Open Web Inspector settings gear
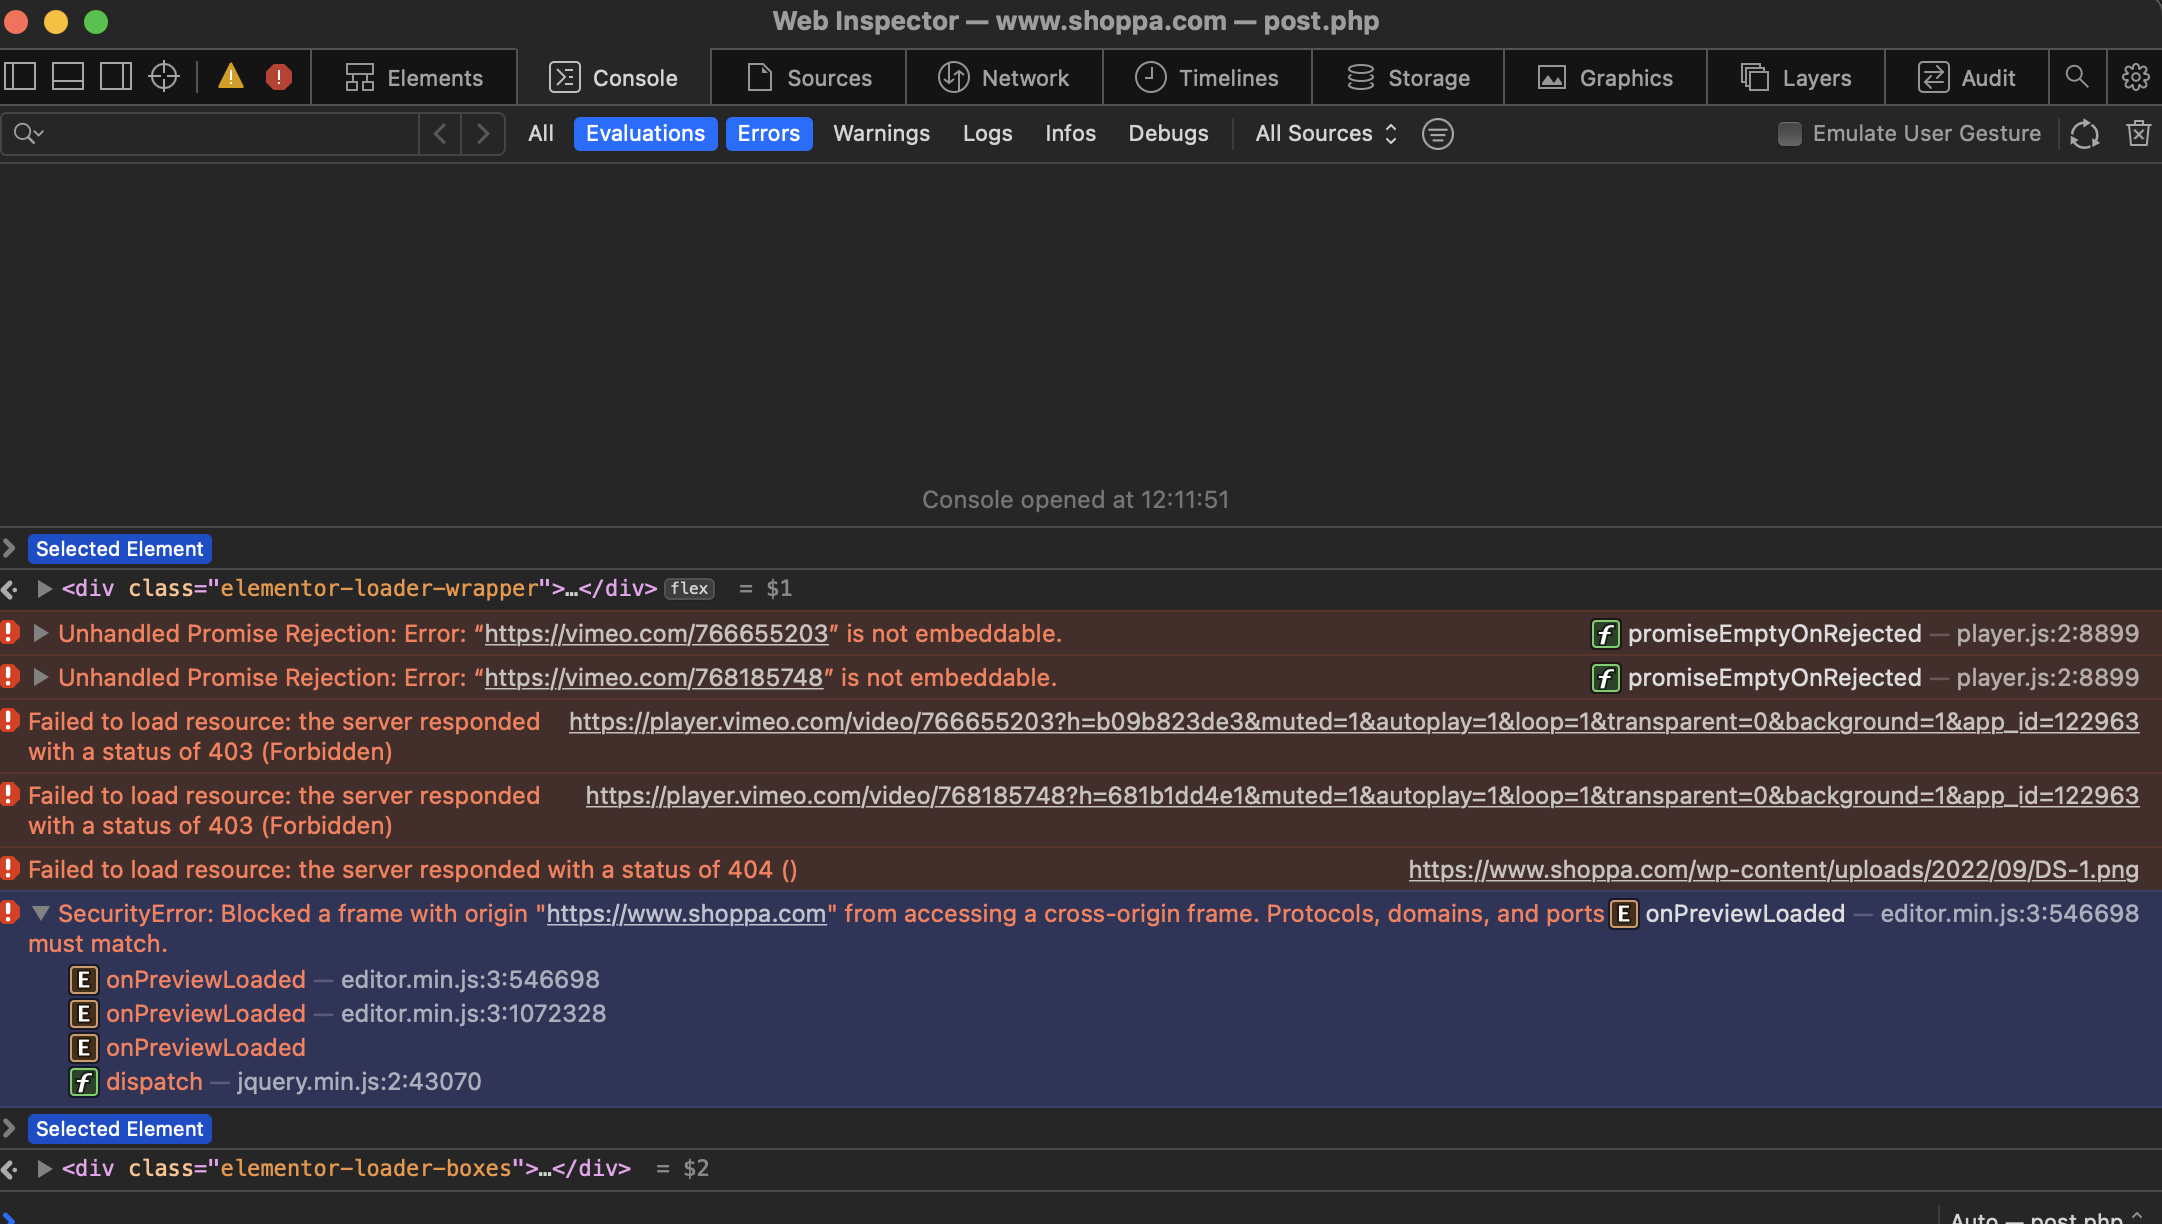The width and height of the screenshot is (2162, 1224). (2136, 77)
